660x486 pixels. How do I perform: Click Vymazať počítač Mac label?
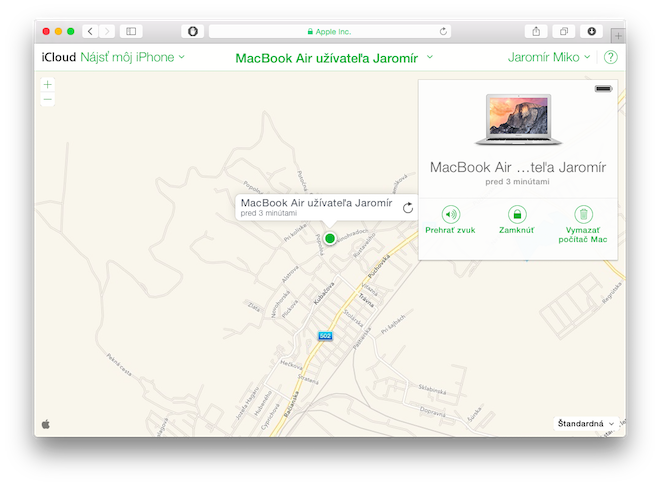583,235
